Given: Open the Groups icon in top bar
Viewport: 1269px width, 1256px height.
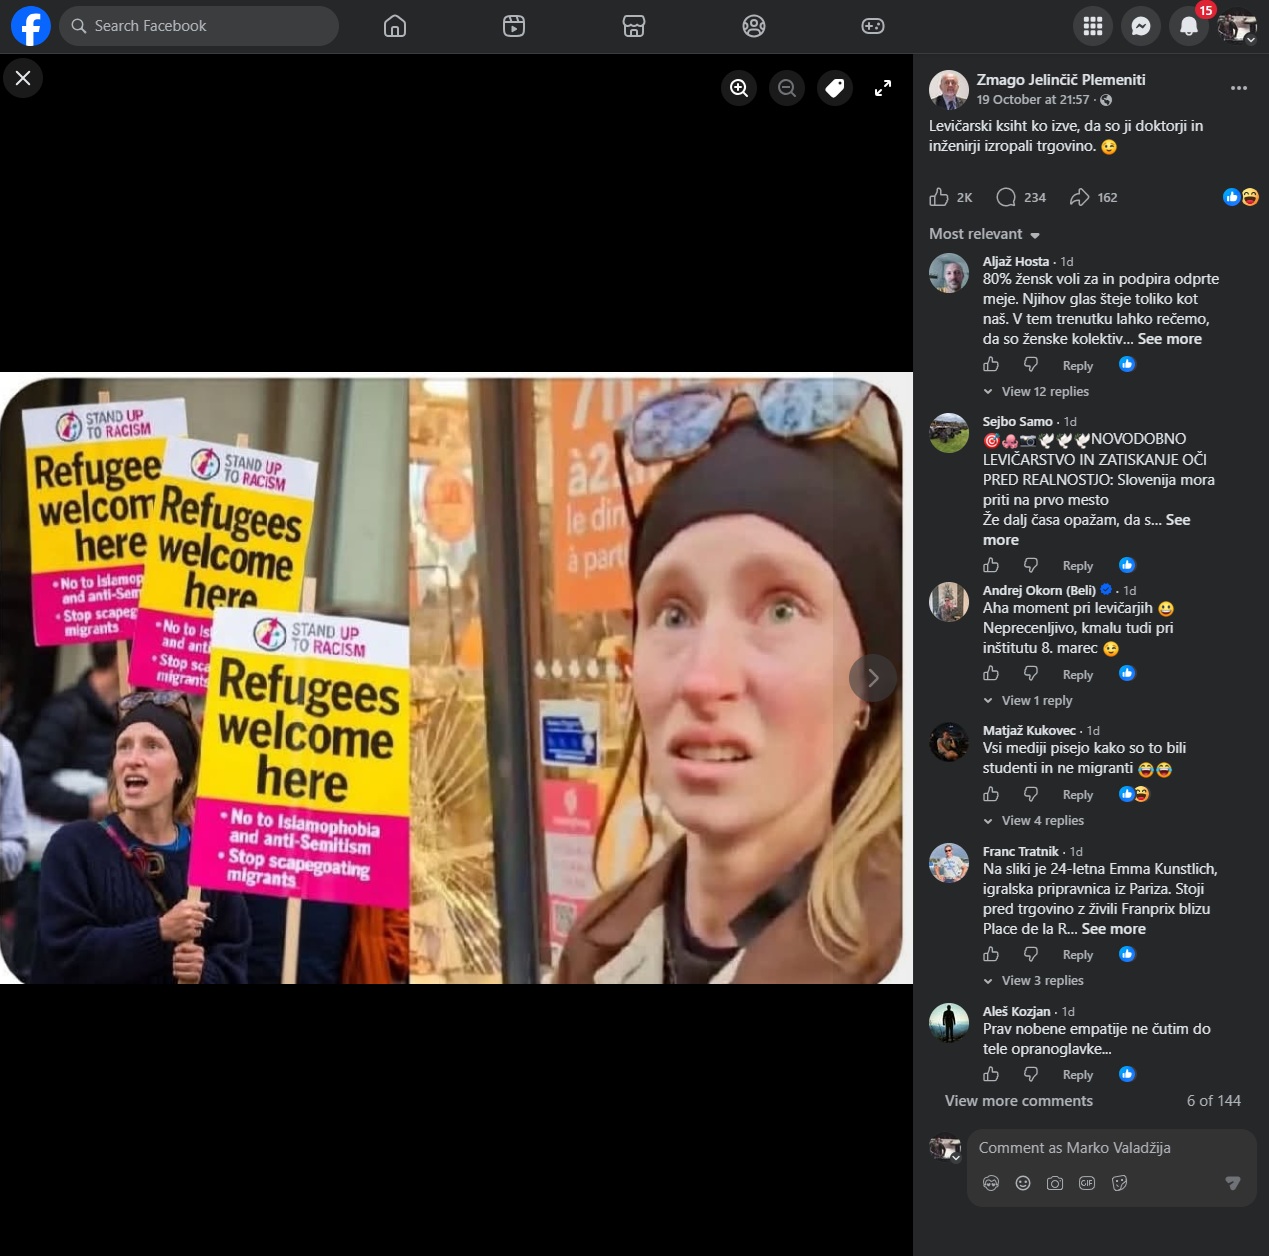Looking at the screenshot, I should point(754,26).
